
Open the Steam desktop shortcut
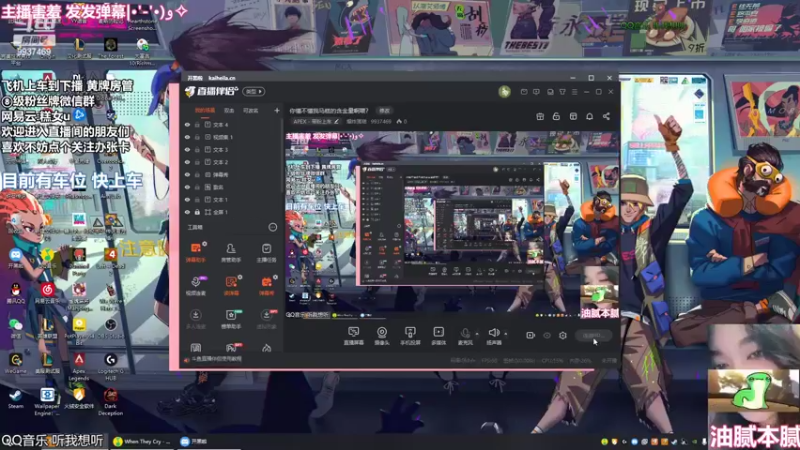click(15, 398)
